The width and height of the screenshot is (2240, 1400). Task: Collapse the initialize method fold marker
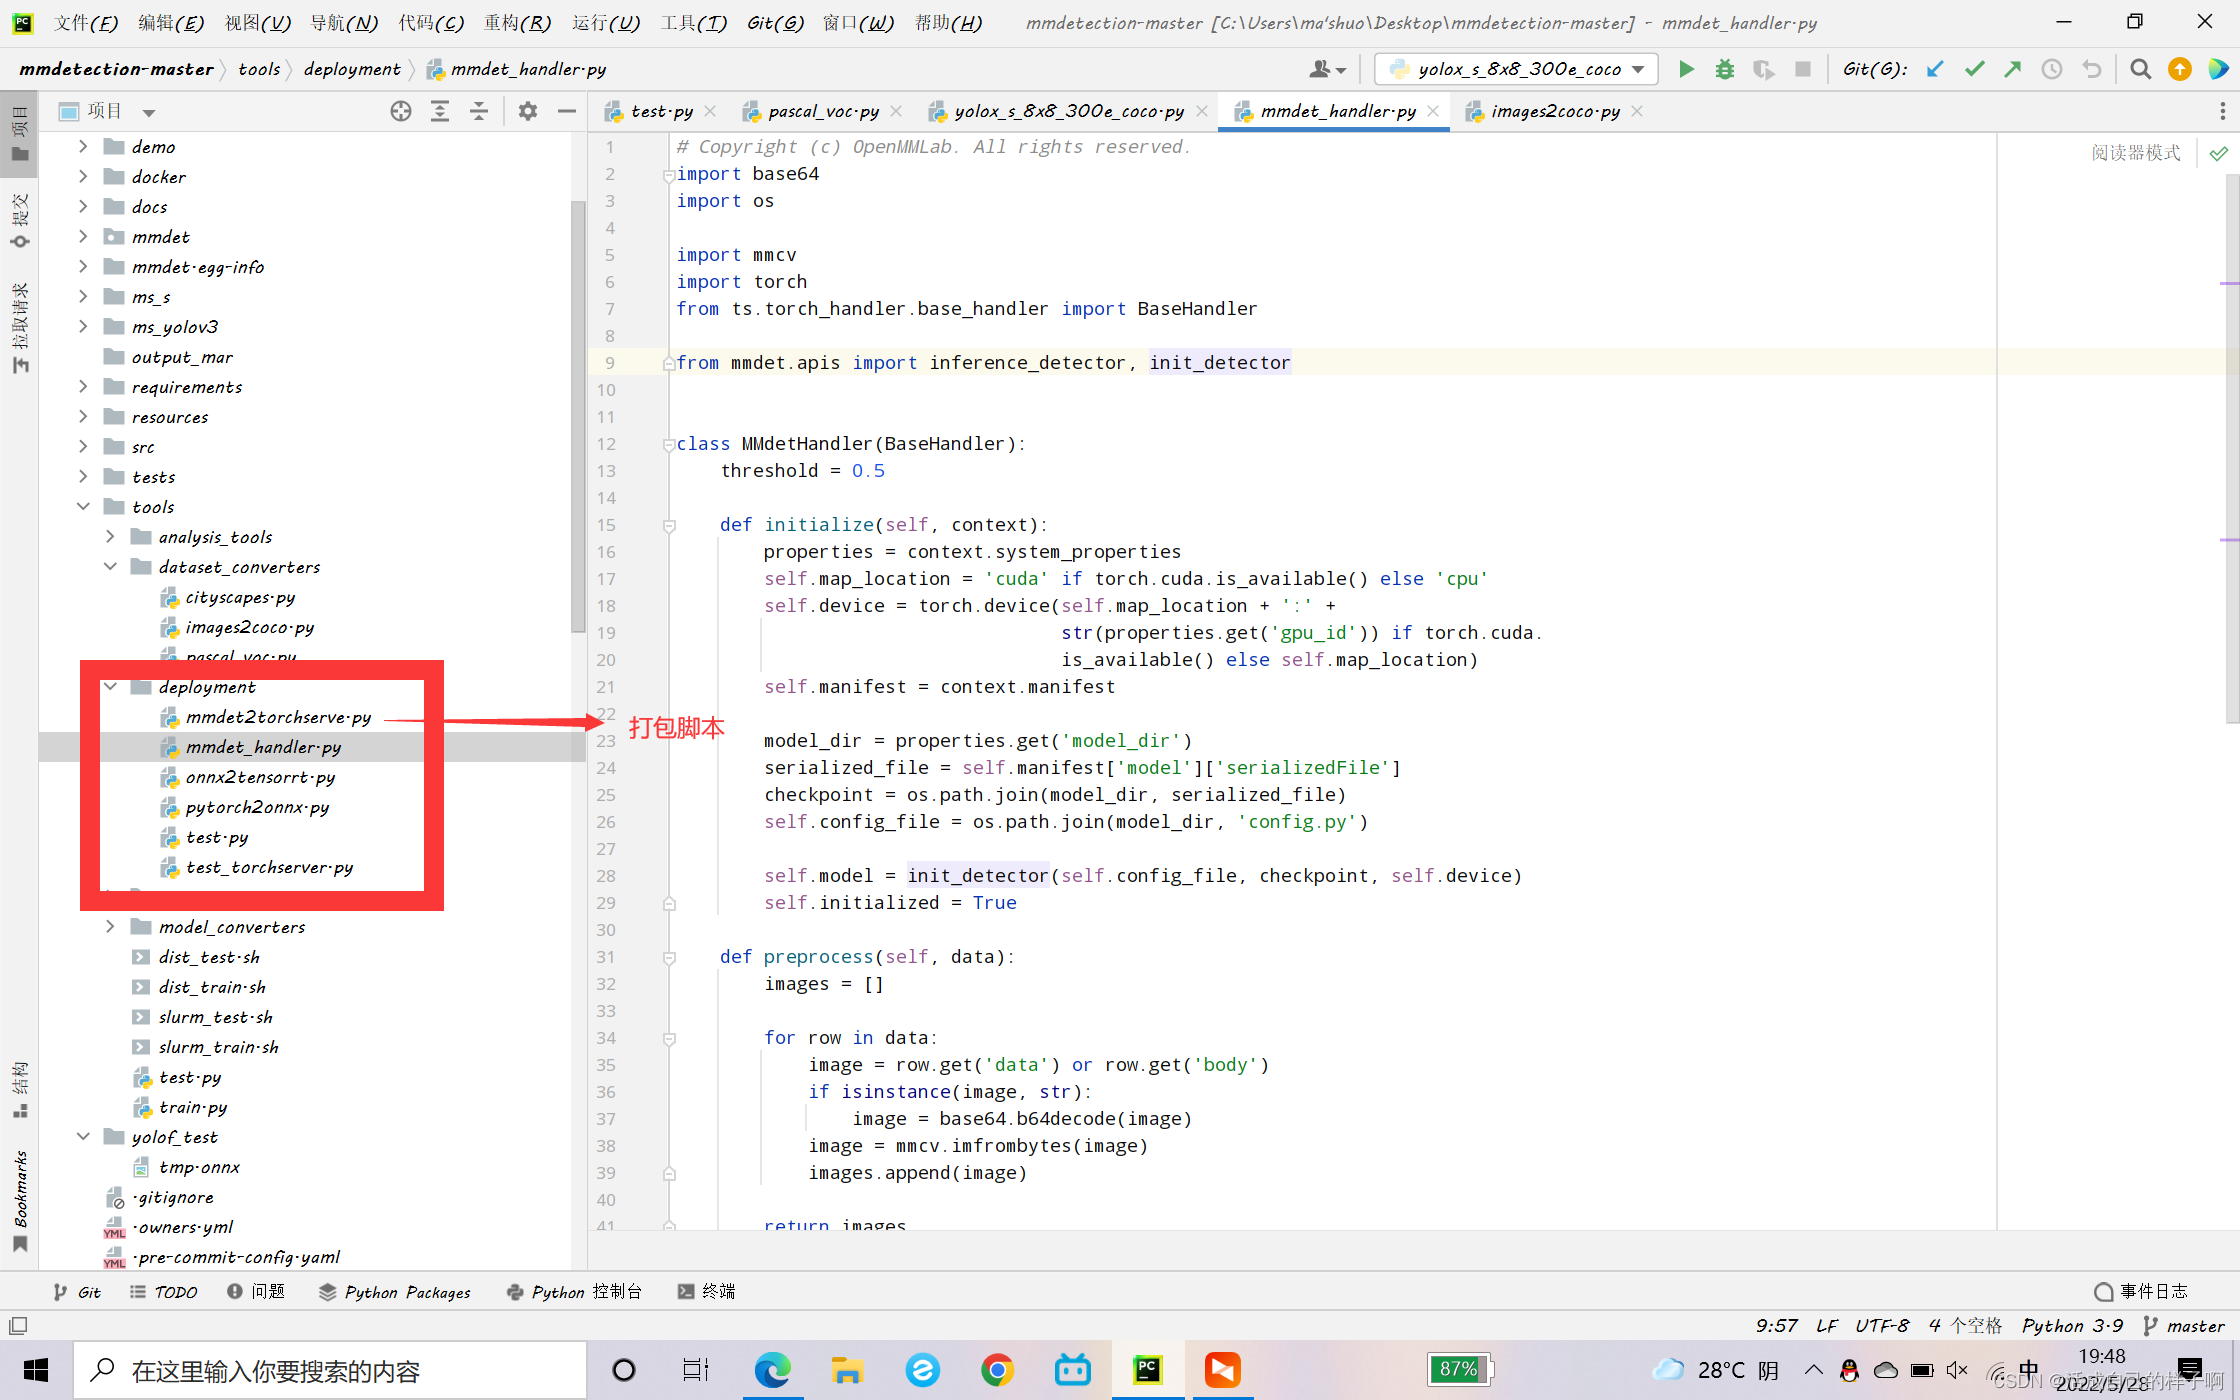[669, 525]
